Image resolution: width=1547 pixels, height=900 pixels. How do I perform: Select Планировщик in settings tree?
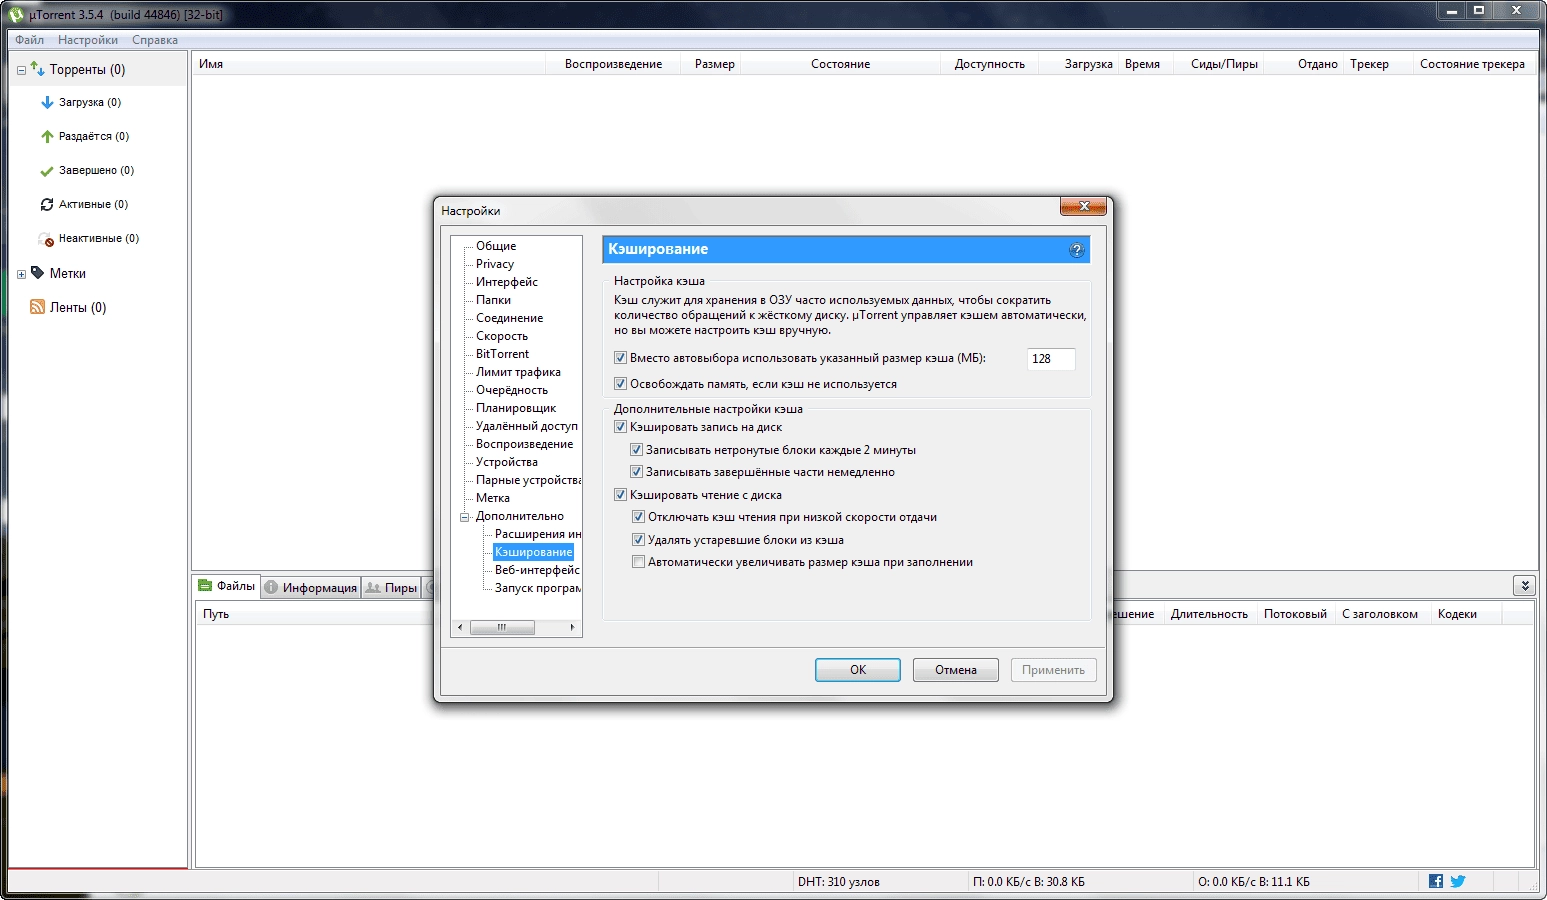tap(516, 408)
